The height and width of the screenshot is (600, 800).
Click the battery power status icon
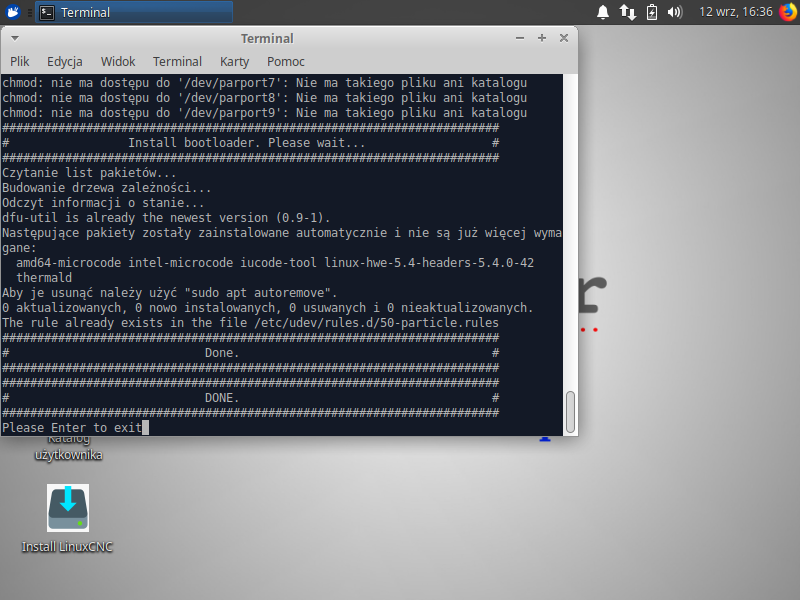point(652,12)
